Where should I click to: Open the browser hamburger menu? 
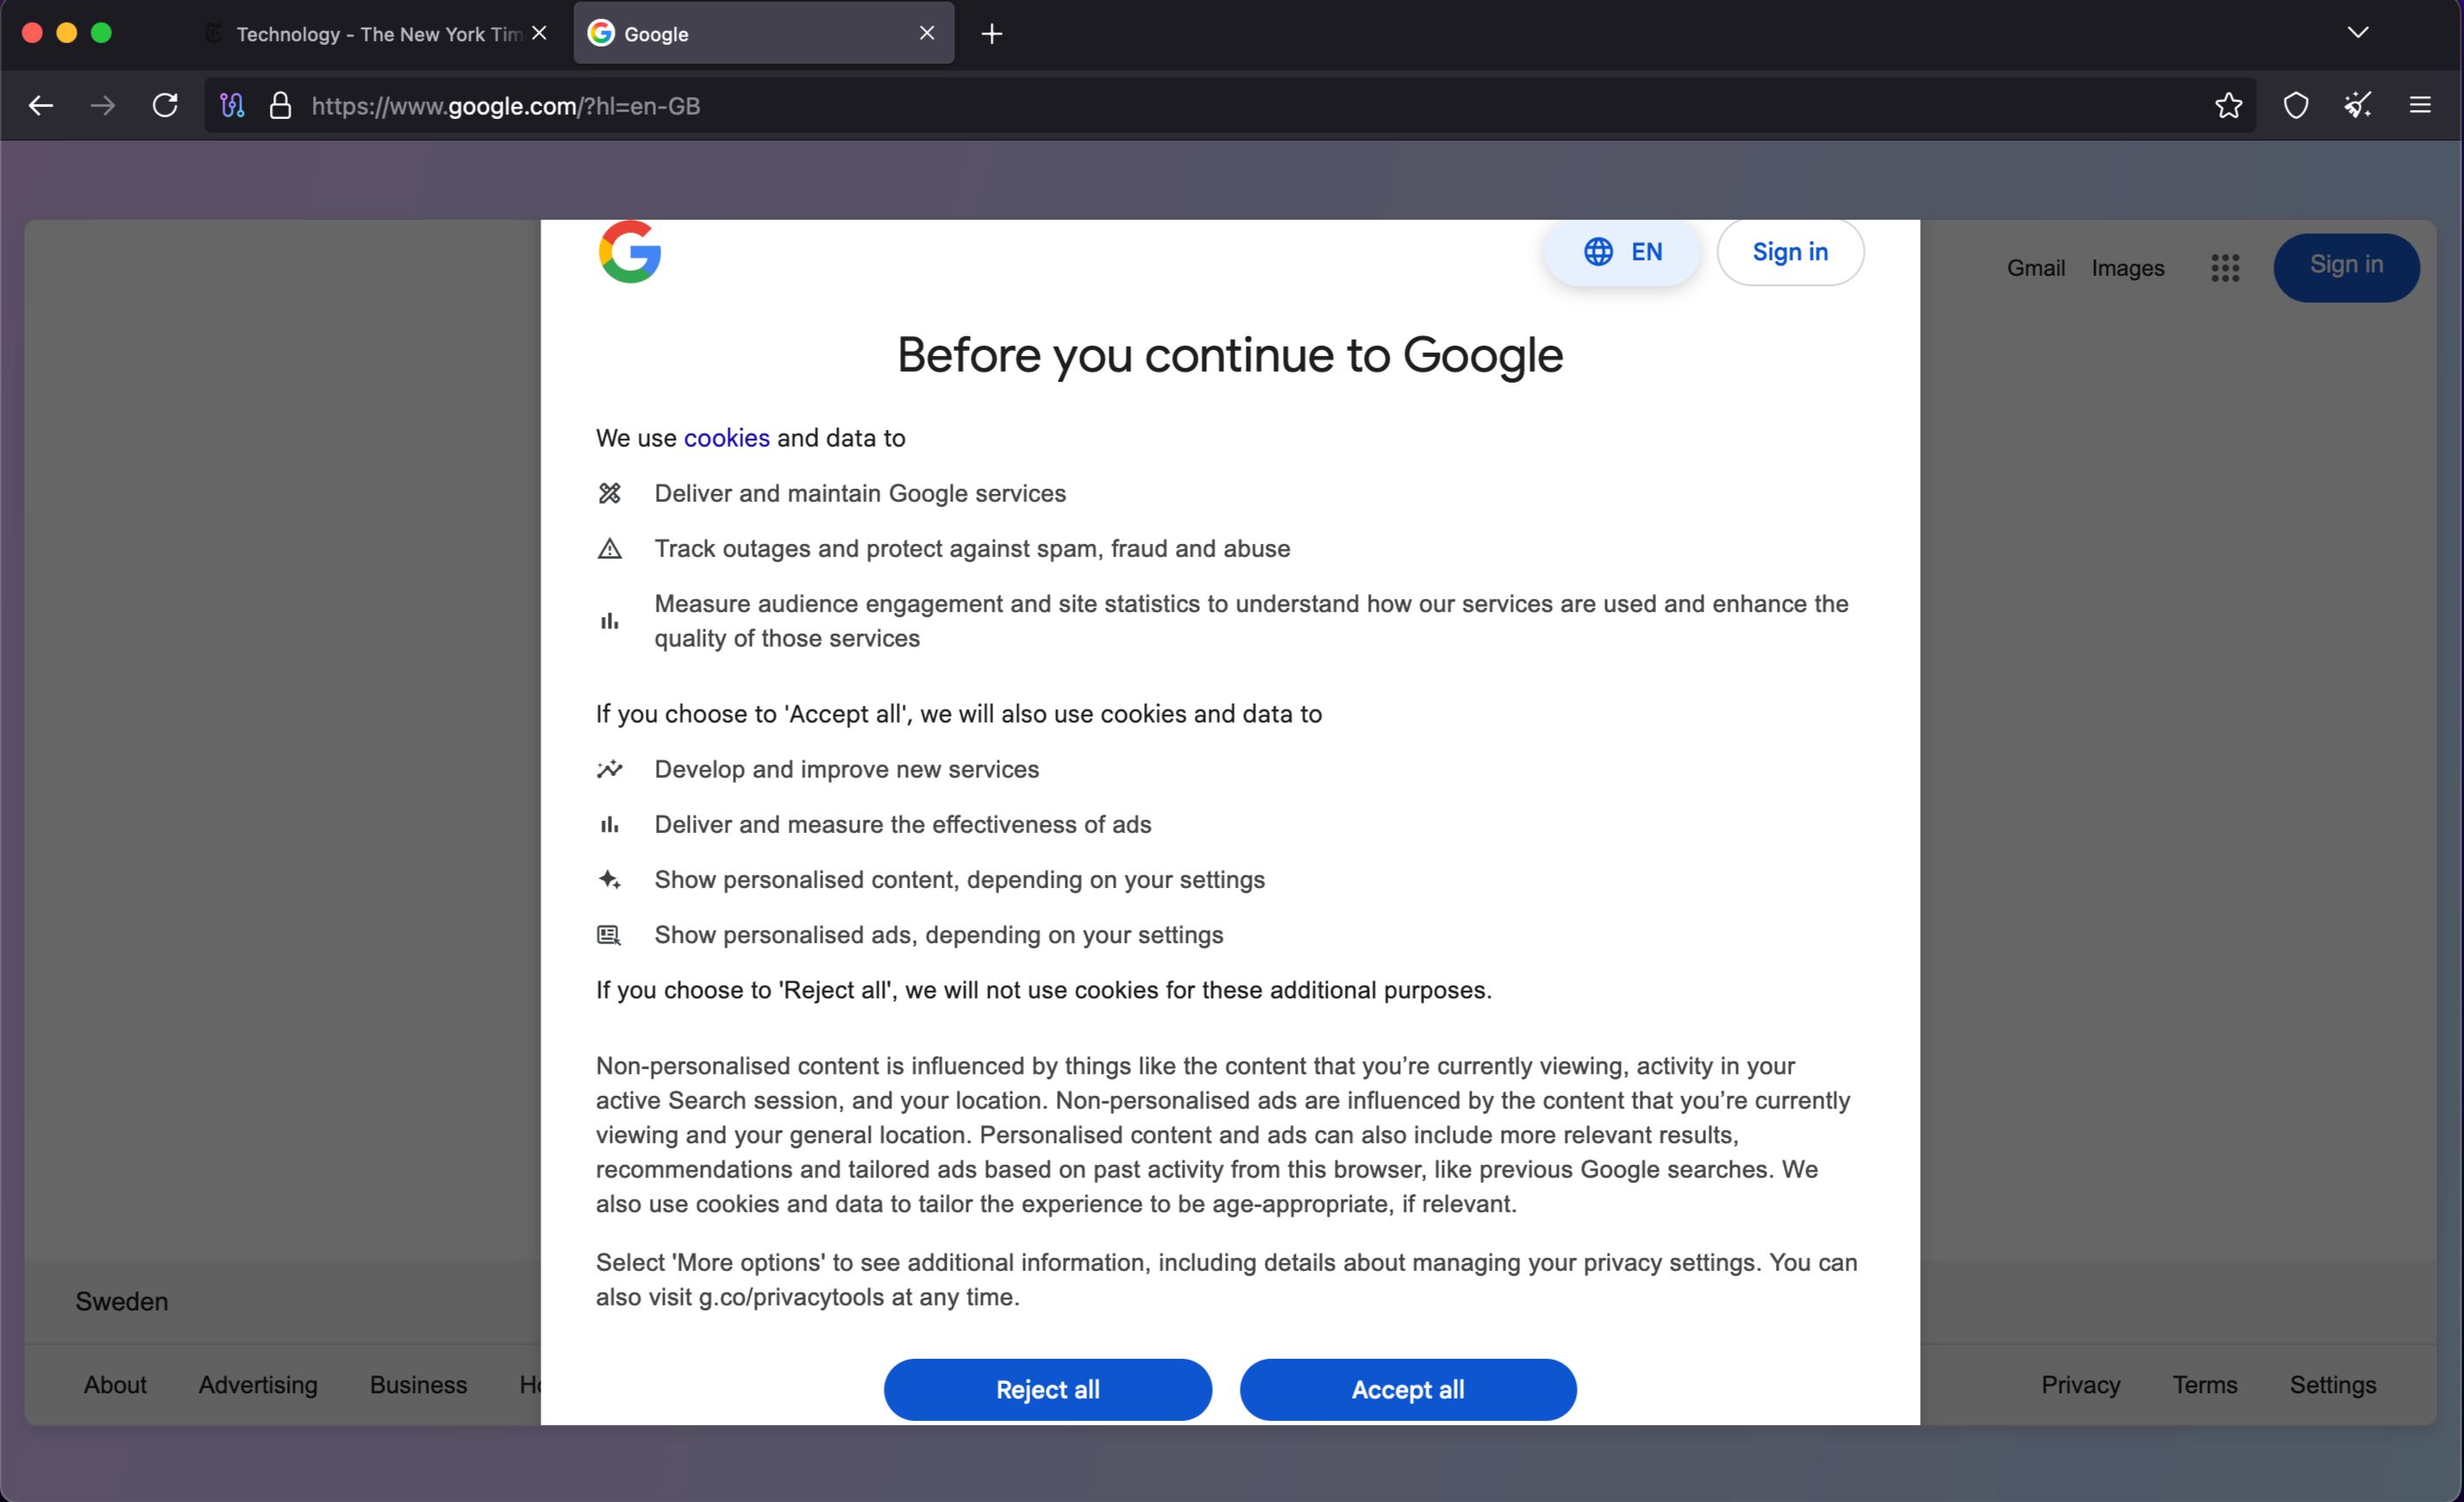click(x=2420, y=105)
